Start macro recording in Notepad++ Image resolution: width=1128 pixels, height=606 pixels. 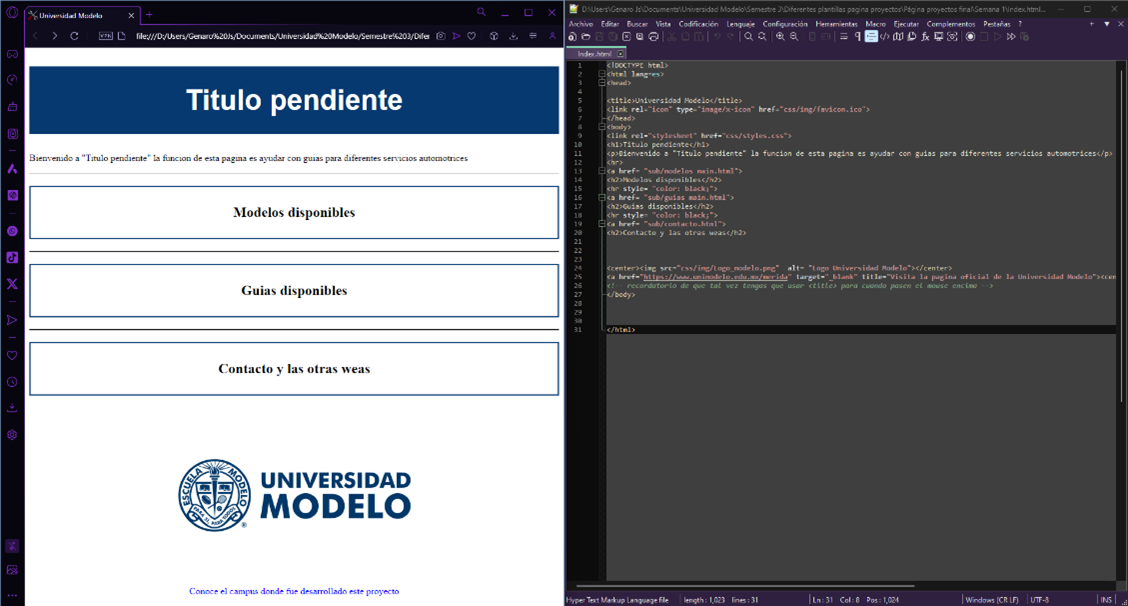tap(970, 37)
